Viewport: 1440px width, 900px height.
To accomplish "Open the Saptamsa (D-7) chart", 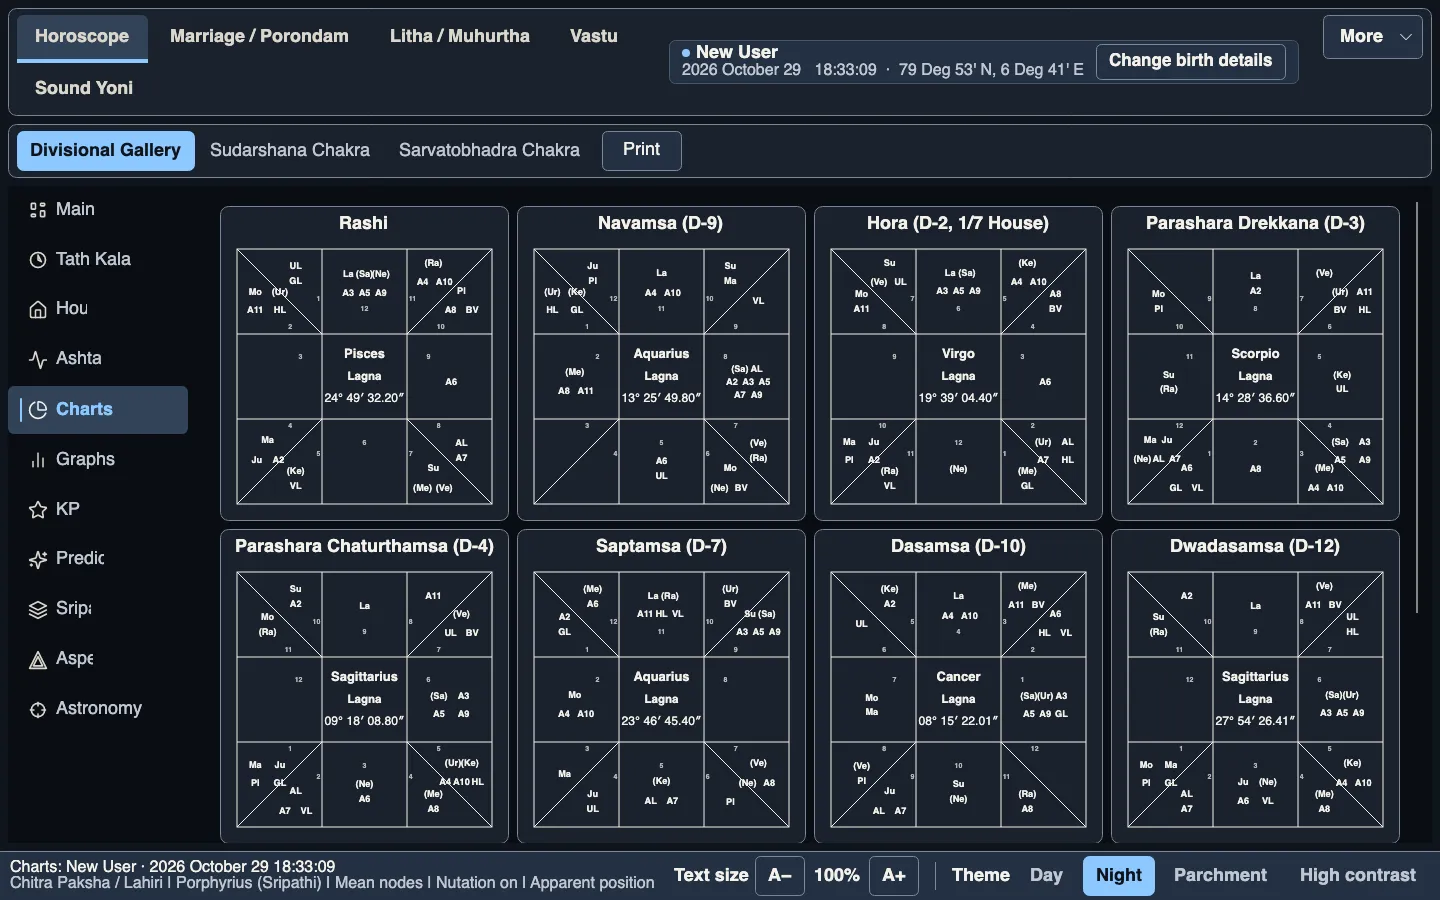I will (x=661, y=687).
